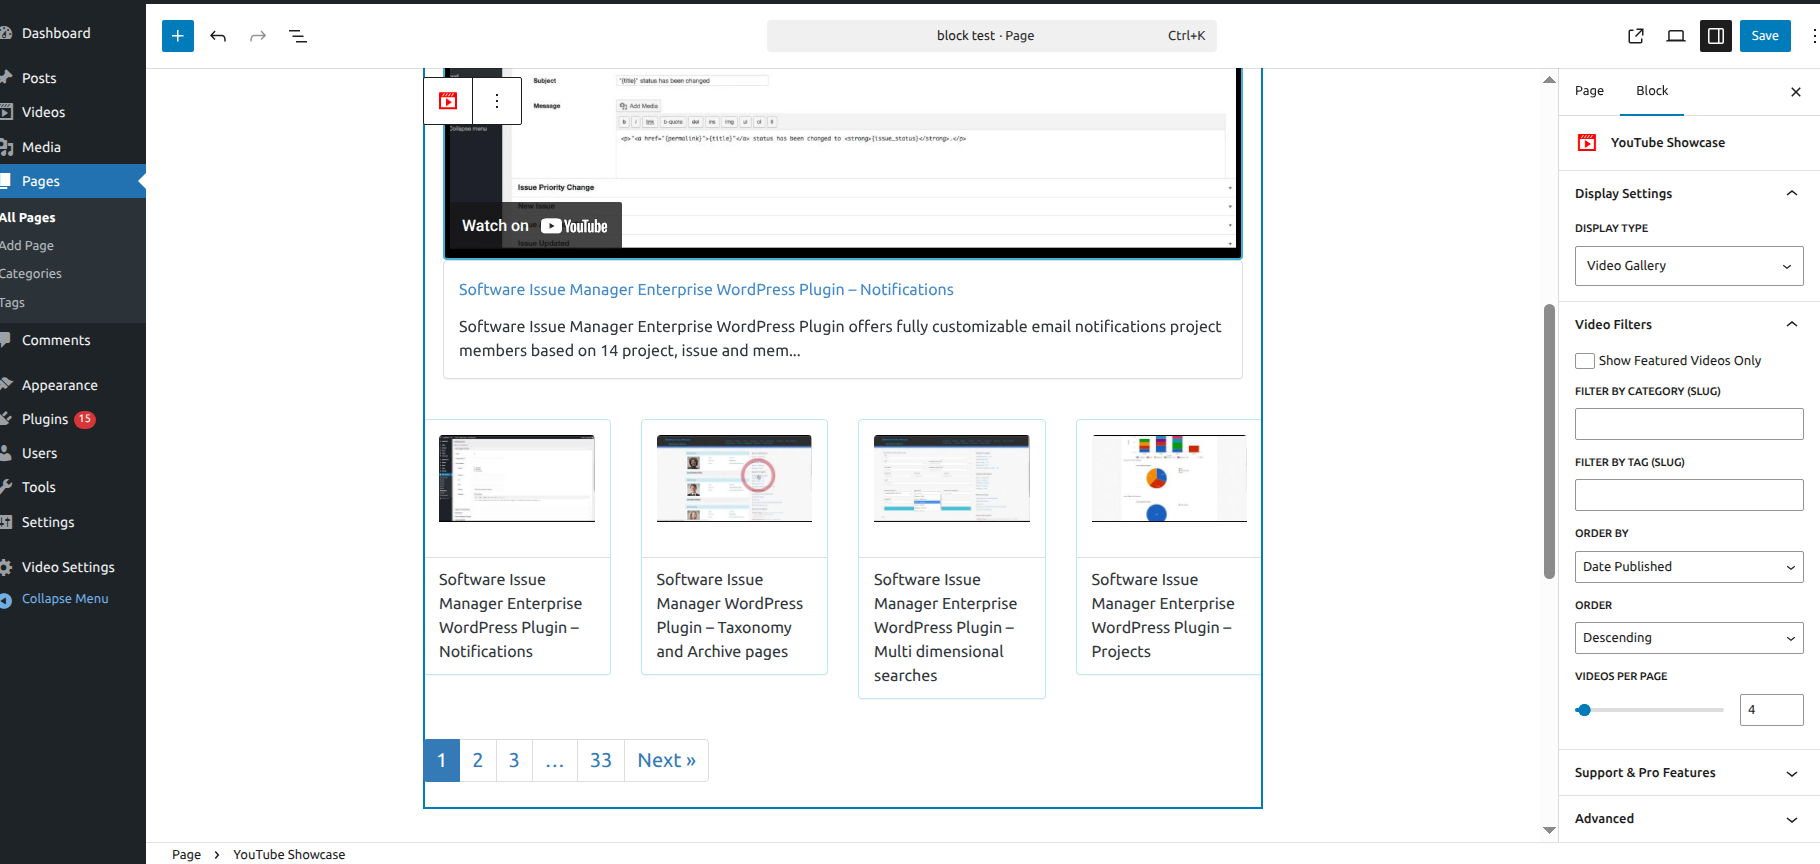The height and width of the screenshot is (864, 1820).
Task: Open the Order By dropdown
Action: (x=1689, y=567)
